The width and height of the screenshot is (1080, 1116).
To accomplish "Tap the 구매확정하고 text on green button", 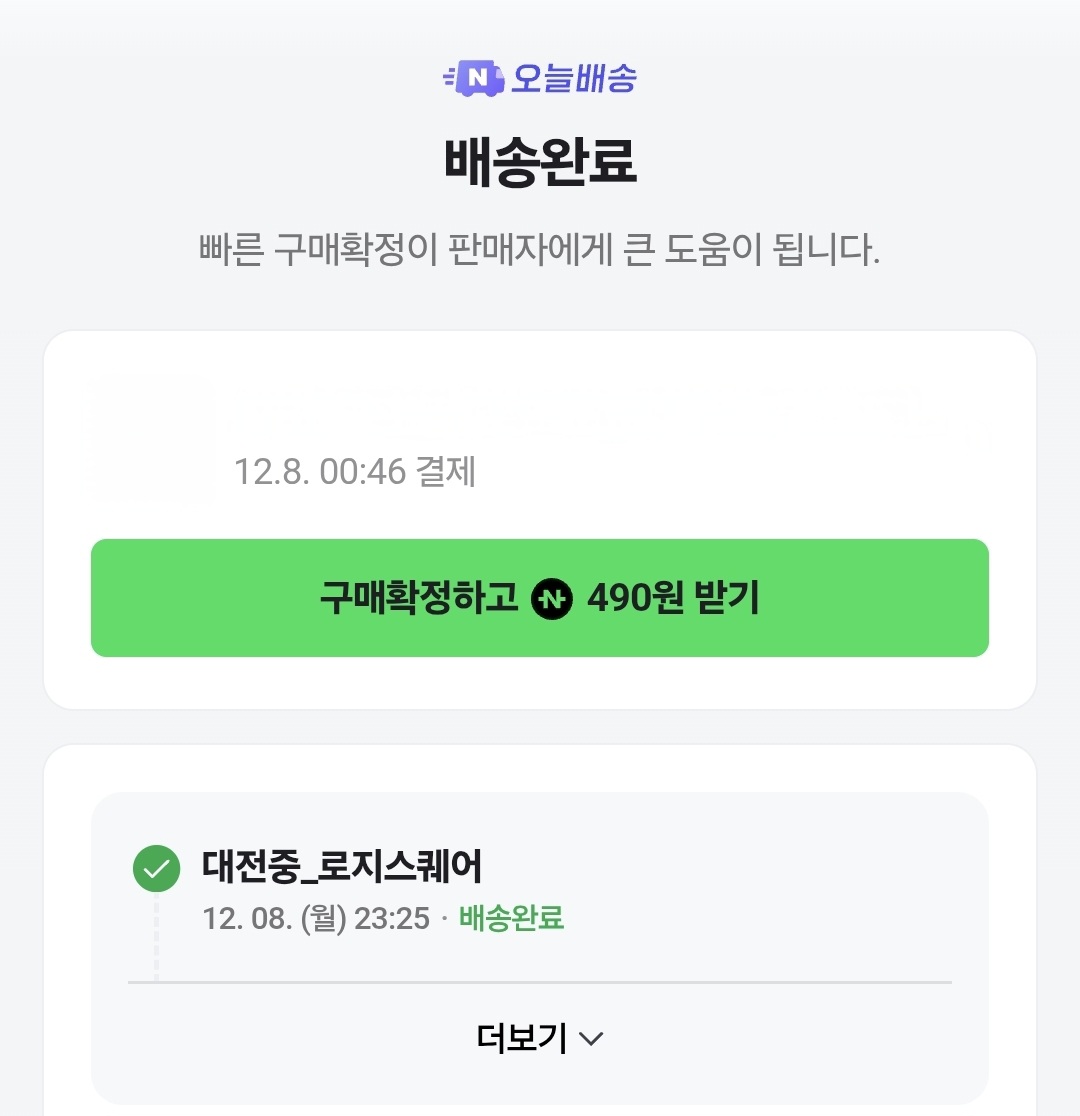I will pyautogui.click(x=419, y=598).
